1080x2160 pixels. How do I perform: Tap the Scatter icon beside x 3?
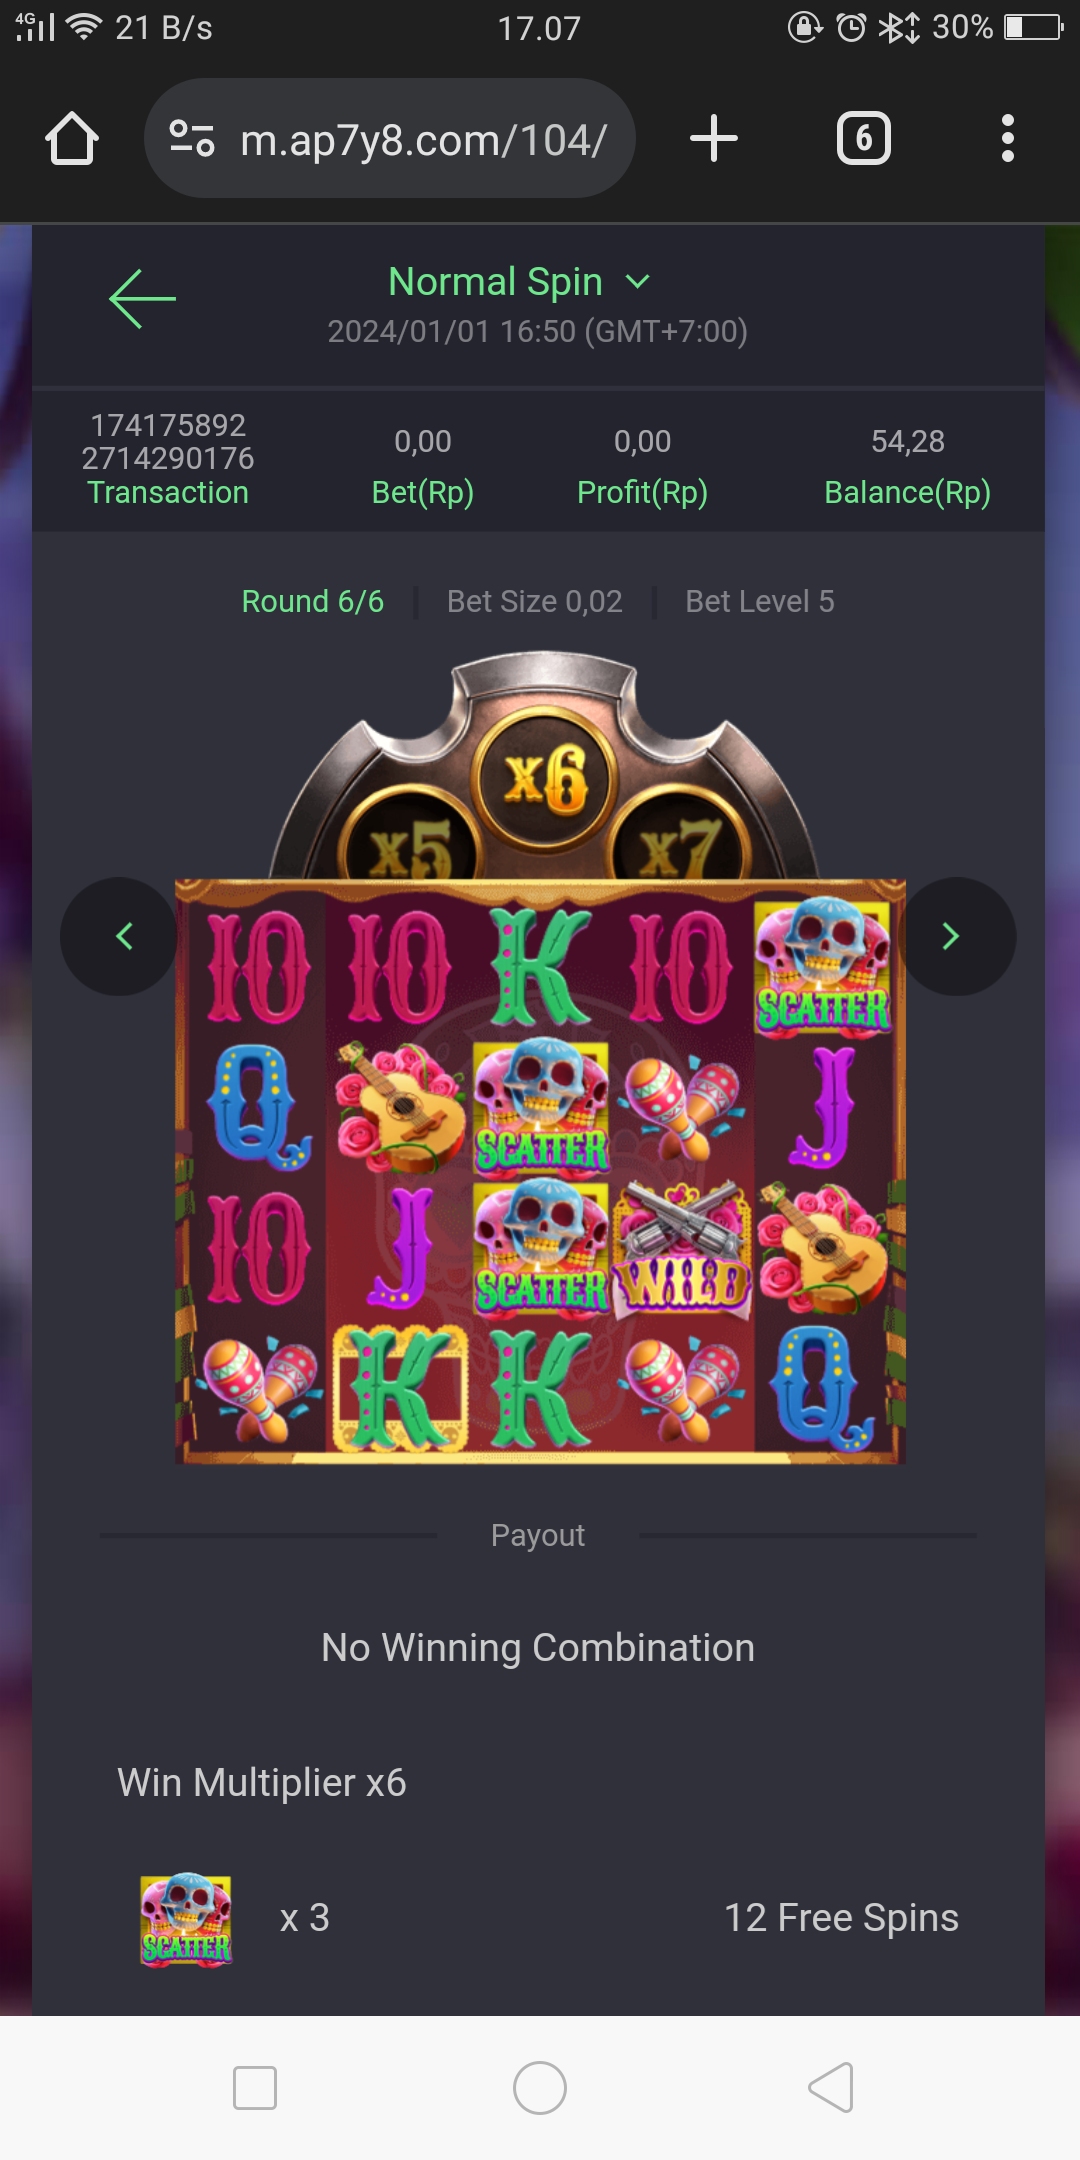point(186,1919)
